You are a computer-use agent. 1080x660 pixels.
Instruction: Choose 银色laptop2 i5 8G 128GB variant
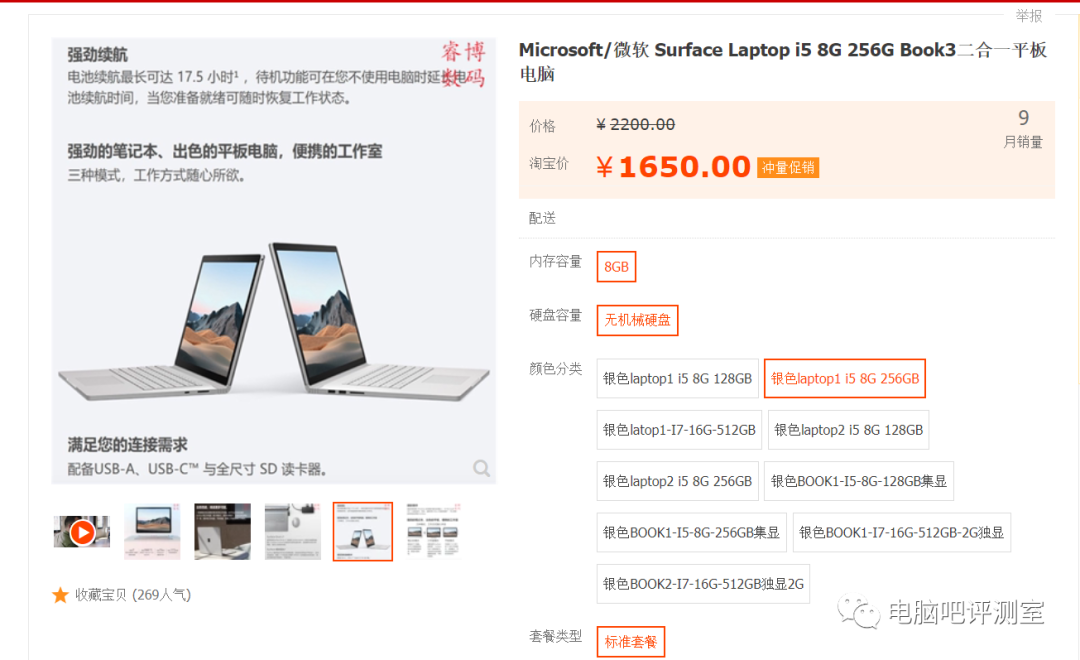tap(848, 430)
